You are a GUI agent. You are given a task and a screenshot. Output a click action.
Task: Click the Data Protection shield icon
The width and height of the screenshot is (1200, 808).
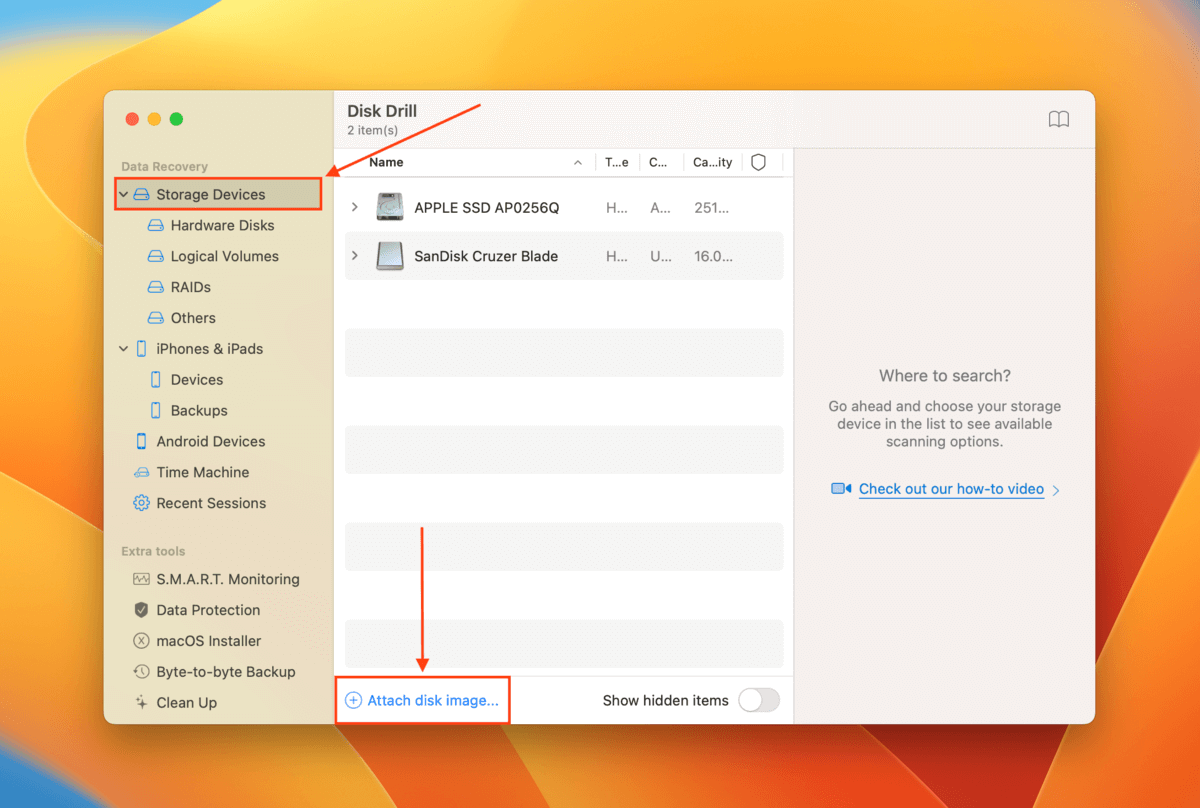point(141,611)
